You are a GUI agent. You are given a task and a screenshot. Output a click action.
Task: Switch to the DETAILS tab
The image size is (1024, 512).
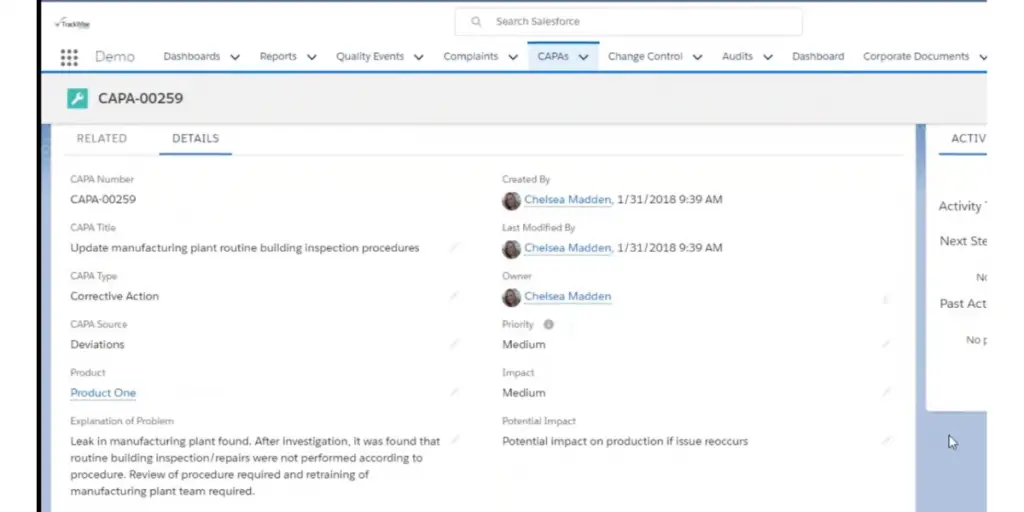[195, 138]
